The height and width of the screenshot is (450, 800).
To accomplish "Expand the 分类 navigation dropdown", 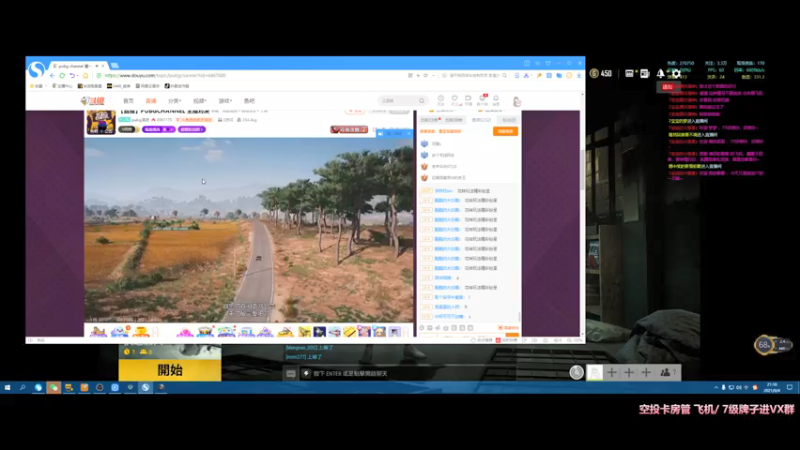I will click(174, 101).
